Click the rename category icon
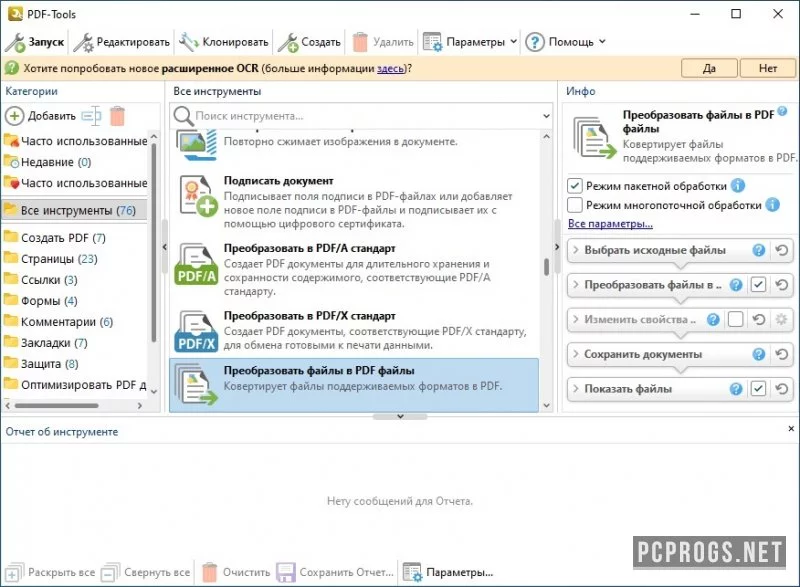 91,116
